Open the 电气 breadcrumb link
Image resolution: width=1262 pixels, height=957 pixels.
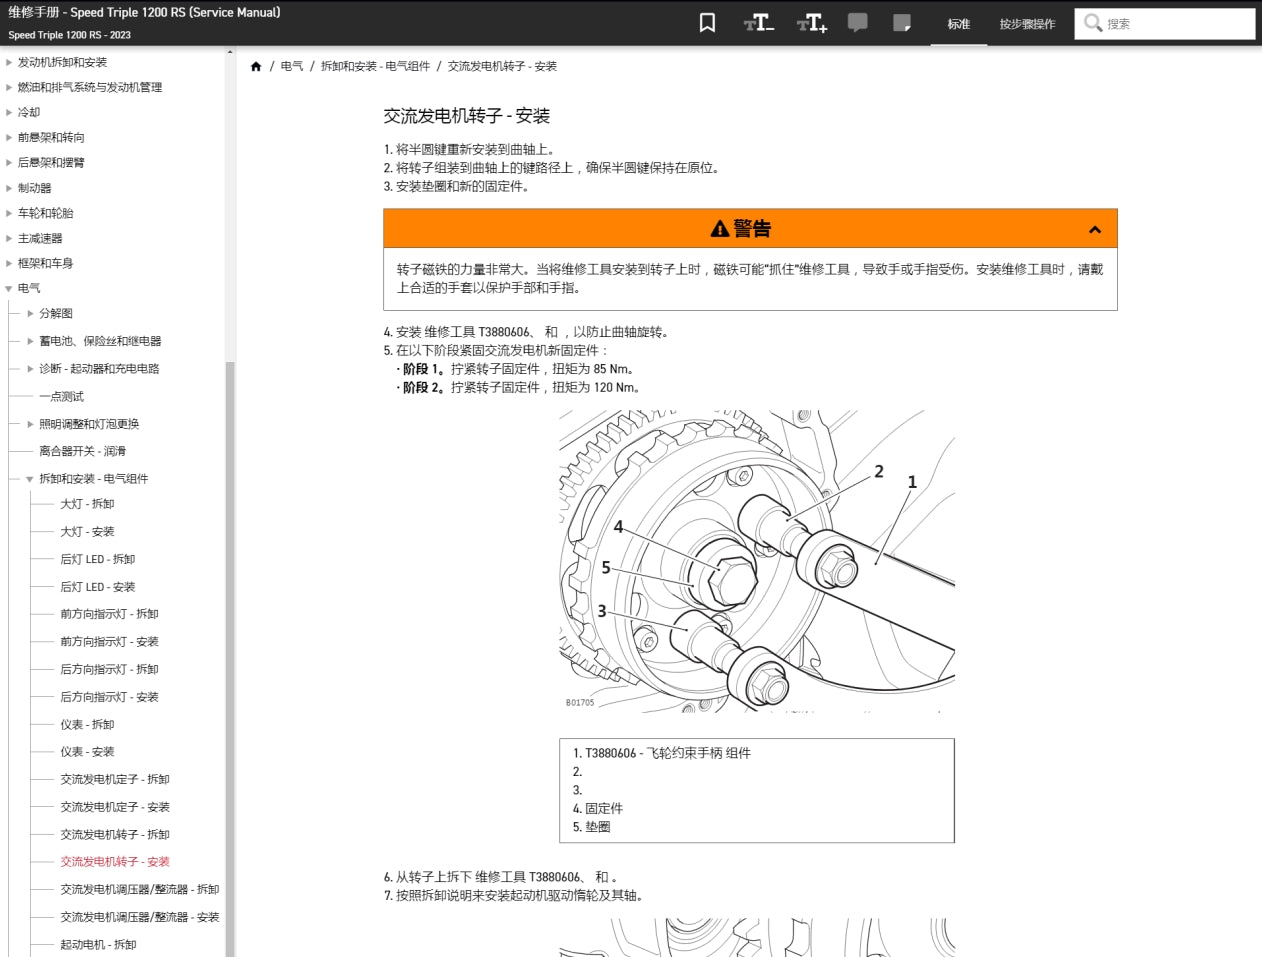click(290, 66)
